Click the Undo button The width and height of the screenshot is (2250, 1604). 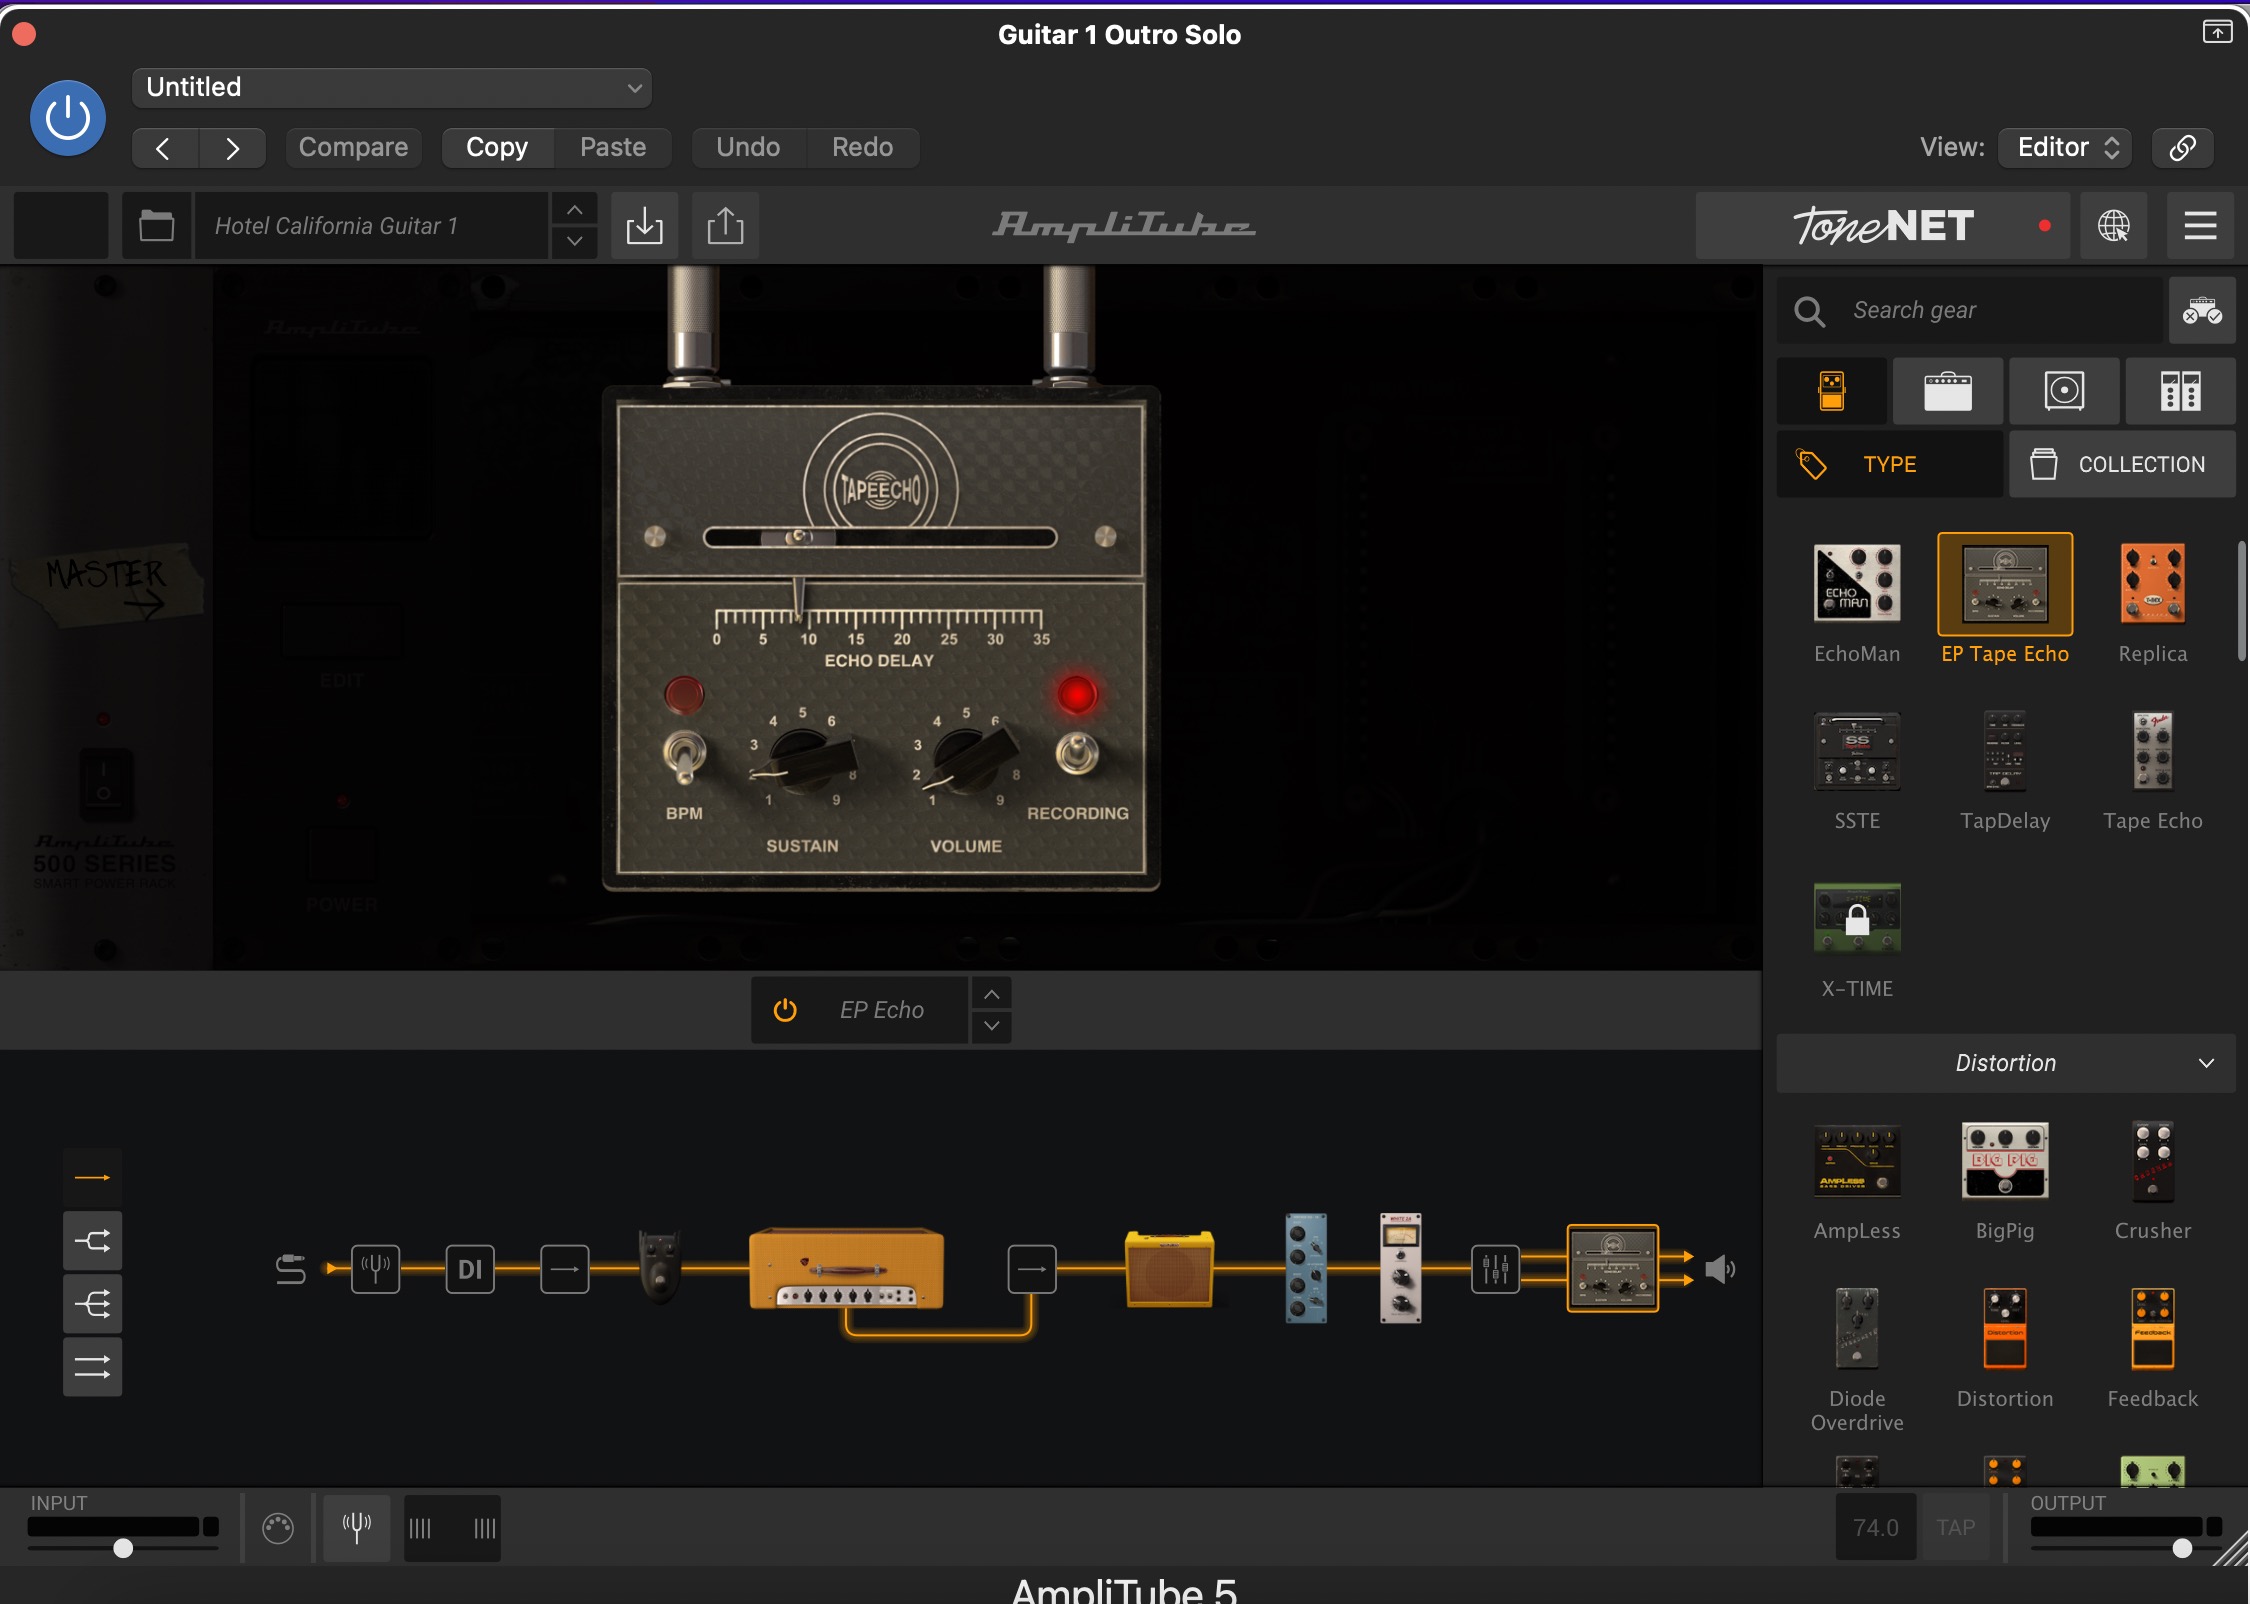748,148
